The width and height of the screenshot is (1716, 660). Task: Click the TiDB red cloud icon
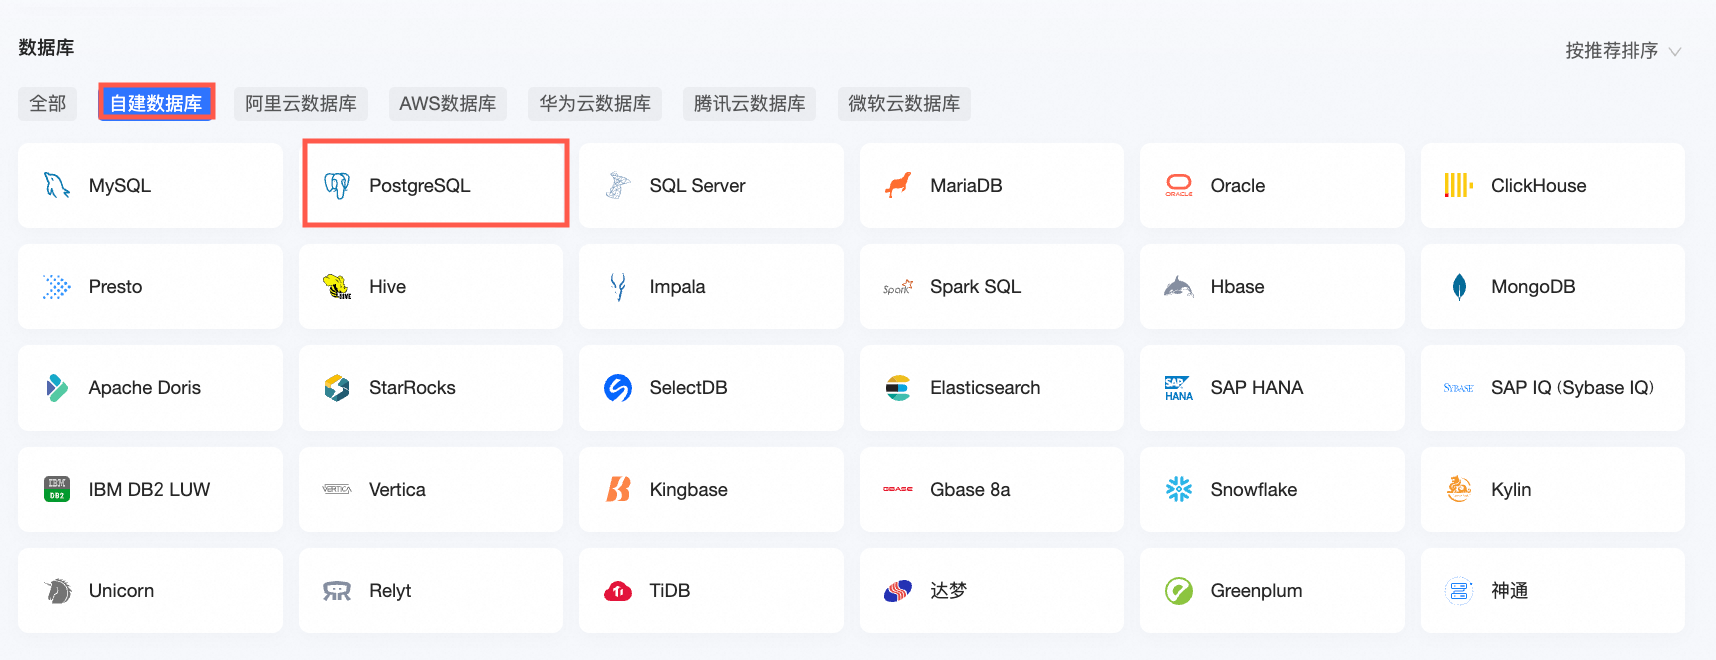tap(618, 591)
